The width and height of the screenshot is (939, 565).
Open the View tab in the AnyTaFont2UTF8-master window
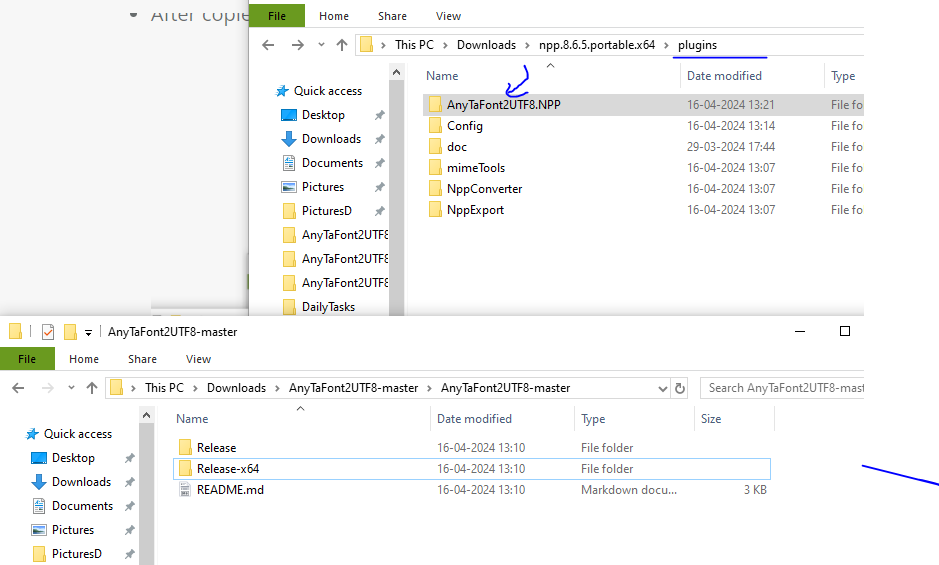(198, 359)
